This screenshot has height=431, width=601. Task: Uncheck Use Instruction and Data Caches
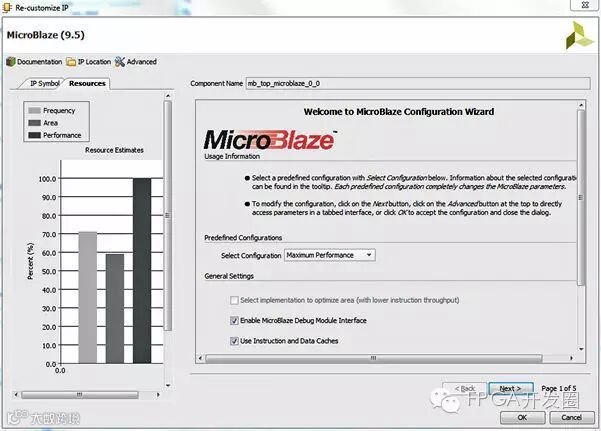234,341
